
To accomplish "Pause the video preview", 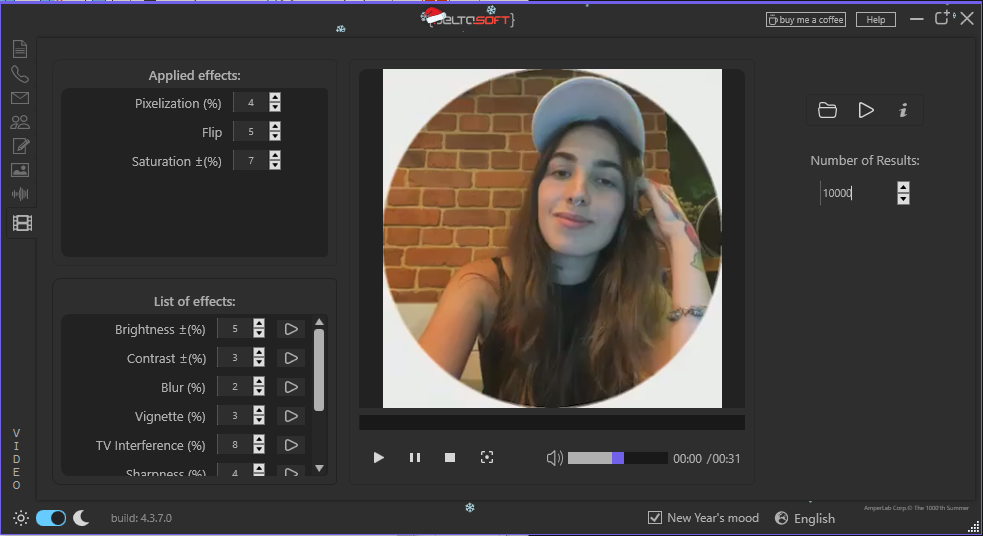I will pyautogui.click(x=415, y=458).
